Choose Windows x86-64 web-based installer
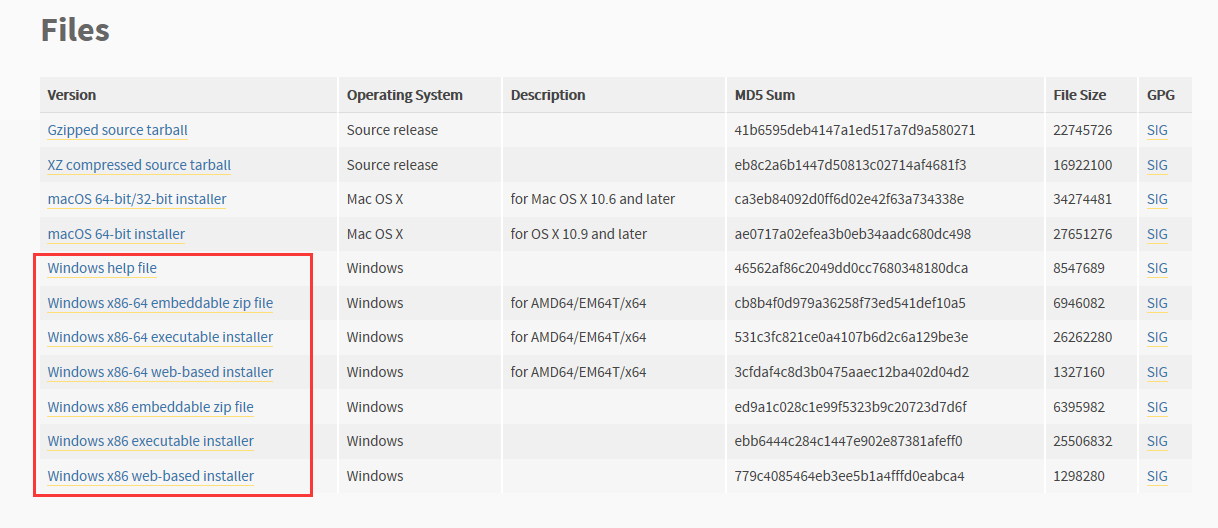Viewport: 1218px width, 528px height. point(160,372)
